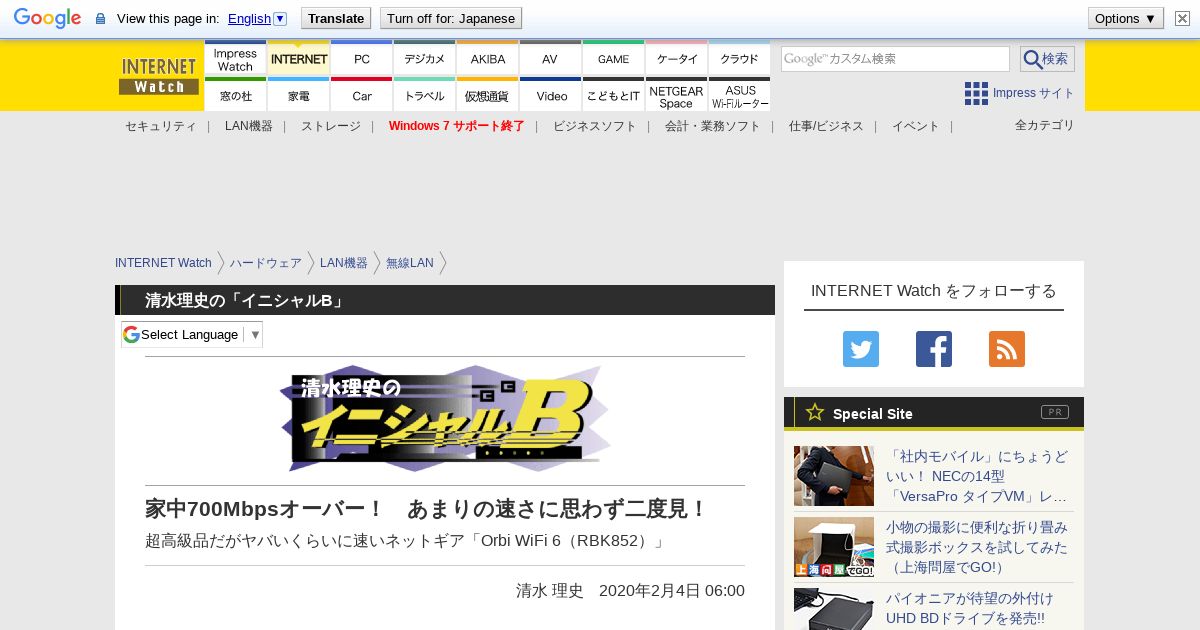Viewport: 1200px width, 630px height.
Task: Open the Select Language dropdown
Action: pyautogui.click(x=192, y=334)
